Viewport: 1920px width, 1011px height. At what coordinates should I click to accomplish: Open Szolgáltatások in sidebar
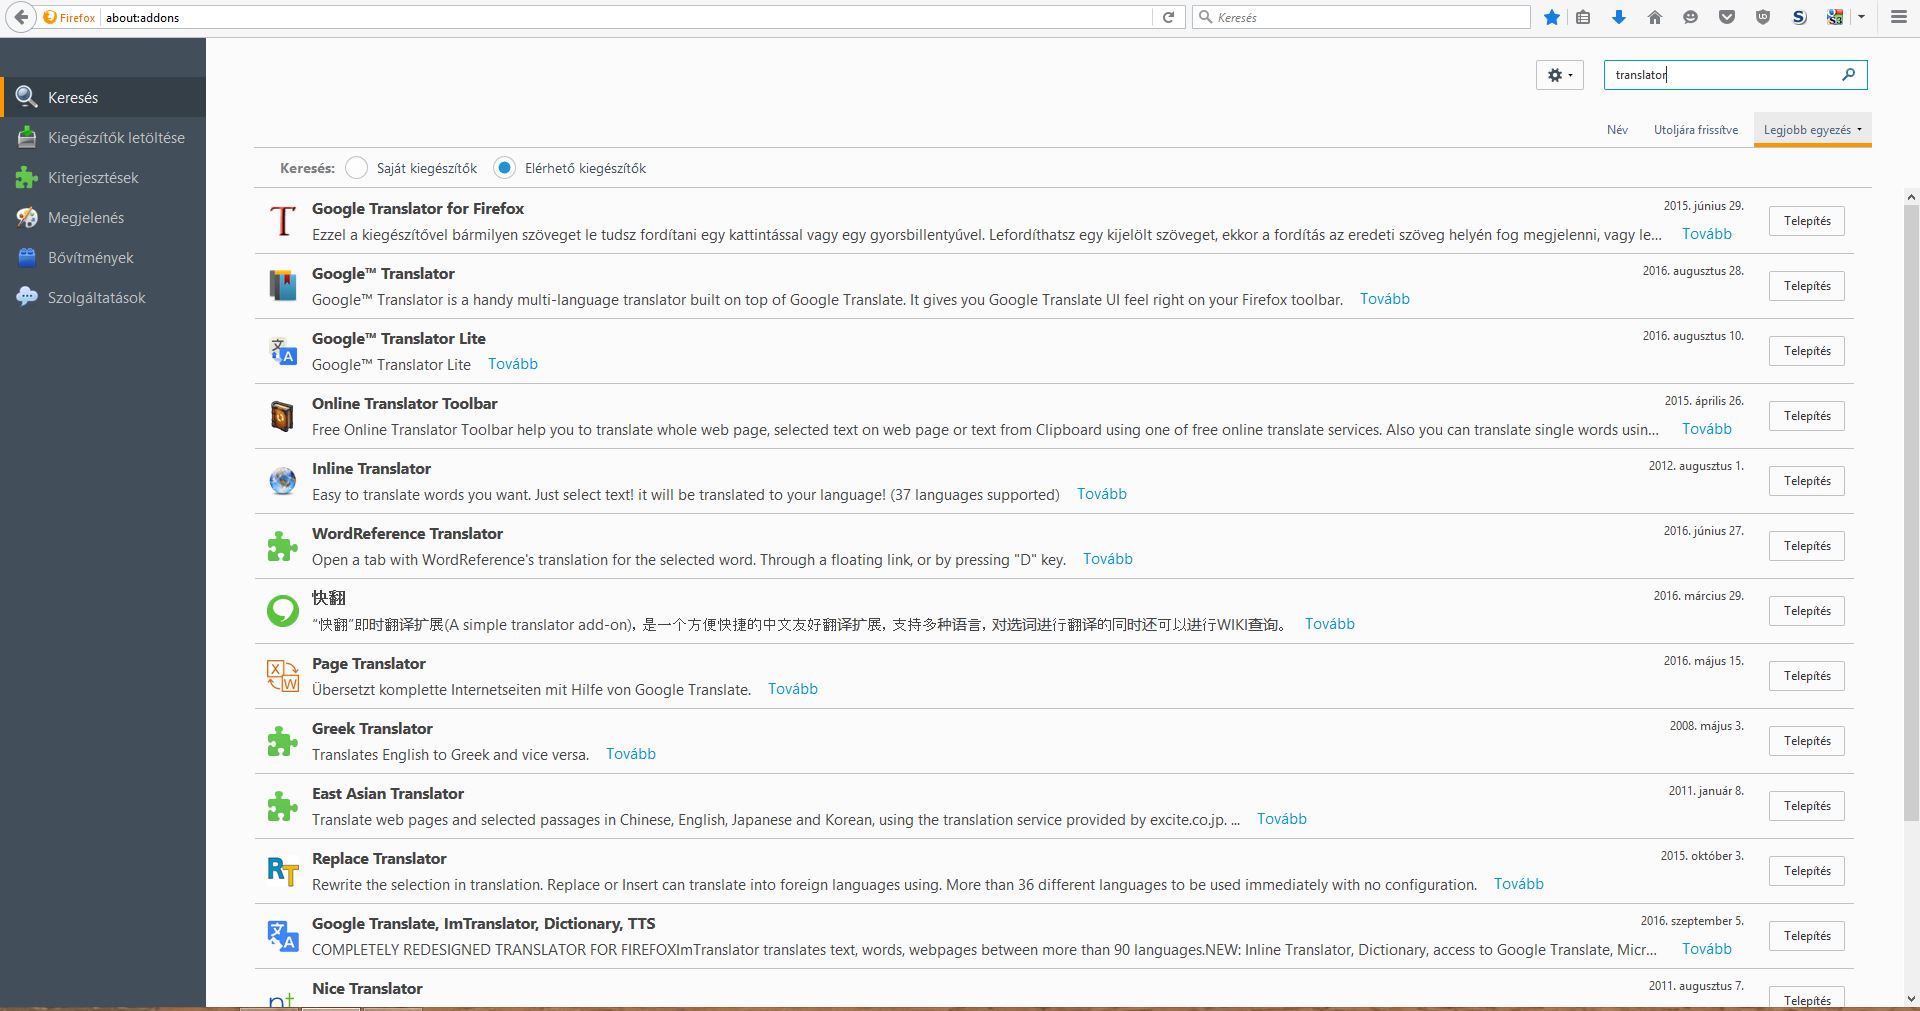(103, 297)
